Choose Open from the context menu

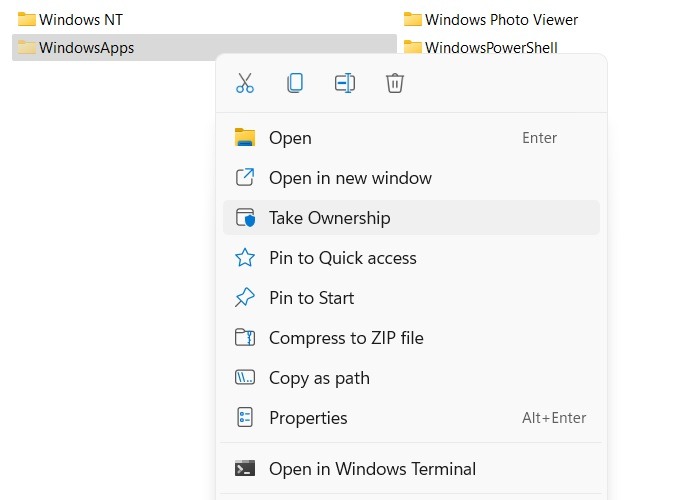point(411,138)
